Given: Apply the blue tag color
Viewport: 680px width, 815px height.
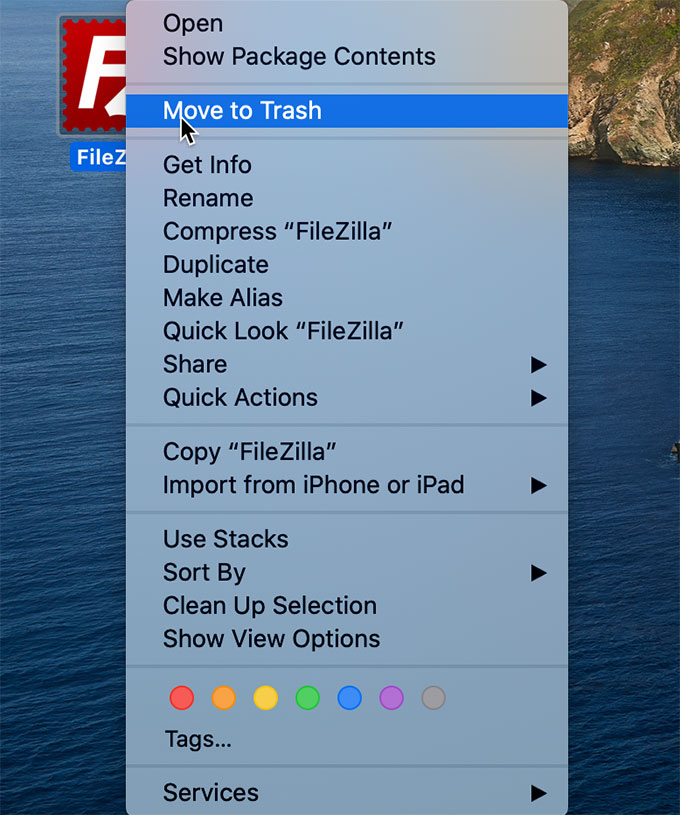Looking at the screenshot, I should [x=349, y=698].
